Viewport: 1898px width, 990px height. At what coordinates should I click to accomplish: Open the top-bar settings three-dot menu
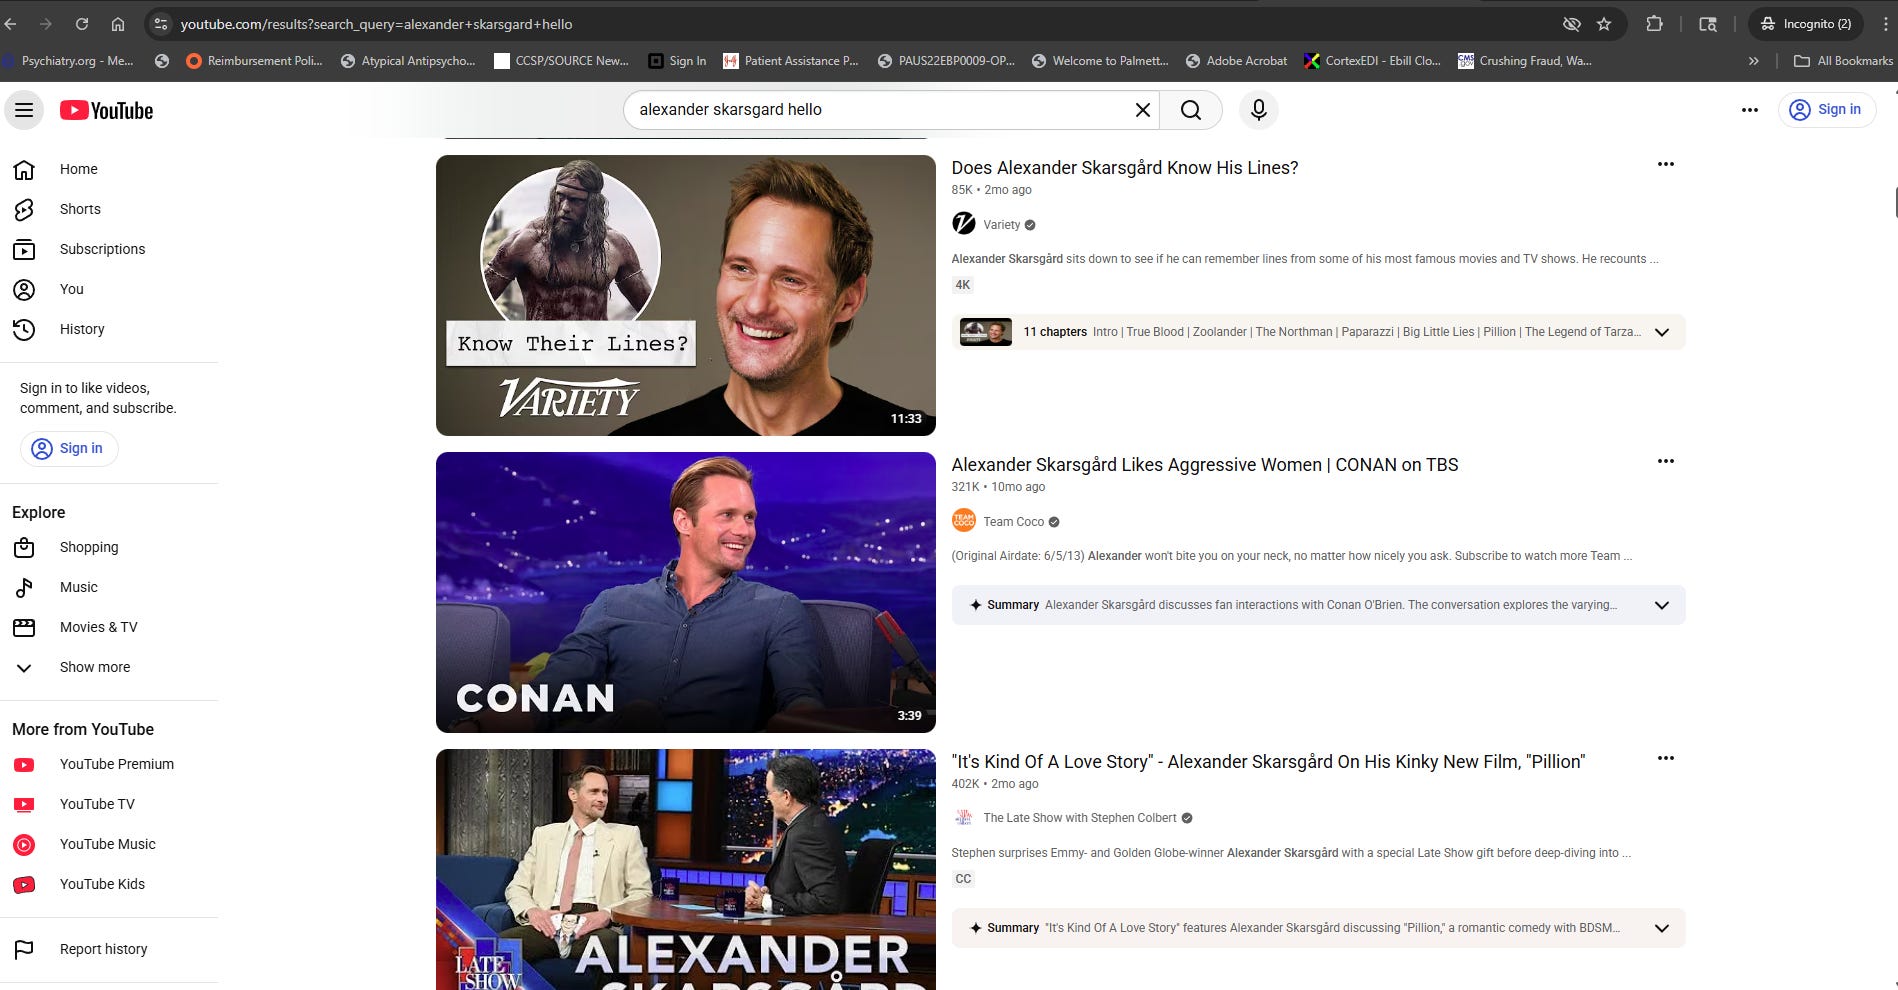[x=1749, y=110]
